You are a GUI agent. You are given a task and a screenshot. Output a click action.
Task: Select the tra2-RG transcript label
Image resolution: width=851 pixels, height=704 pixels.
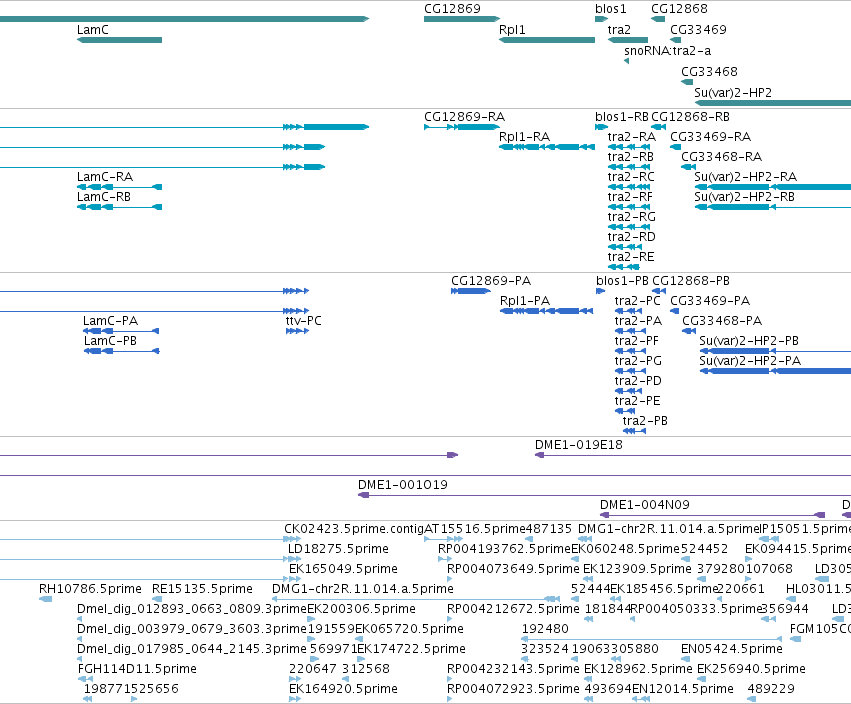[x=632, y=217]
